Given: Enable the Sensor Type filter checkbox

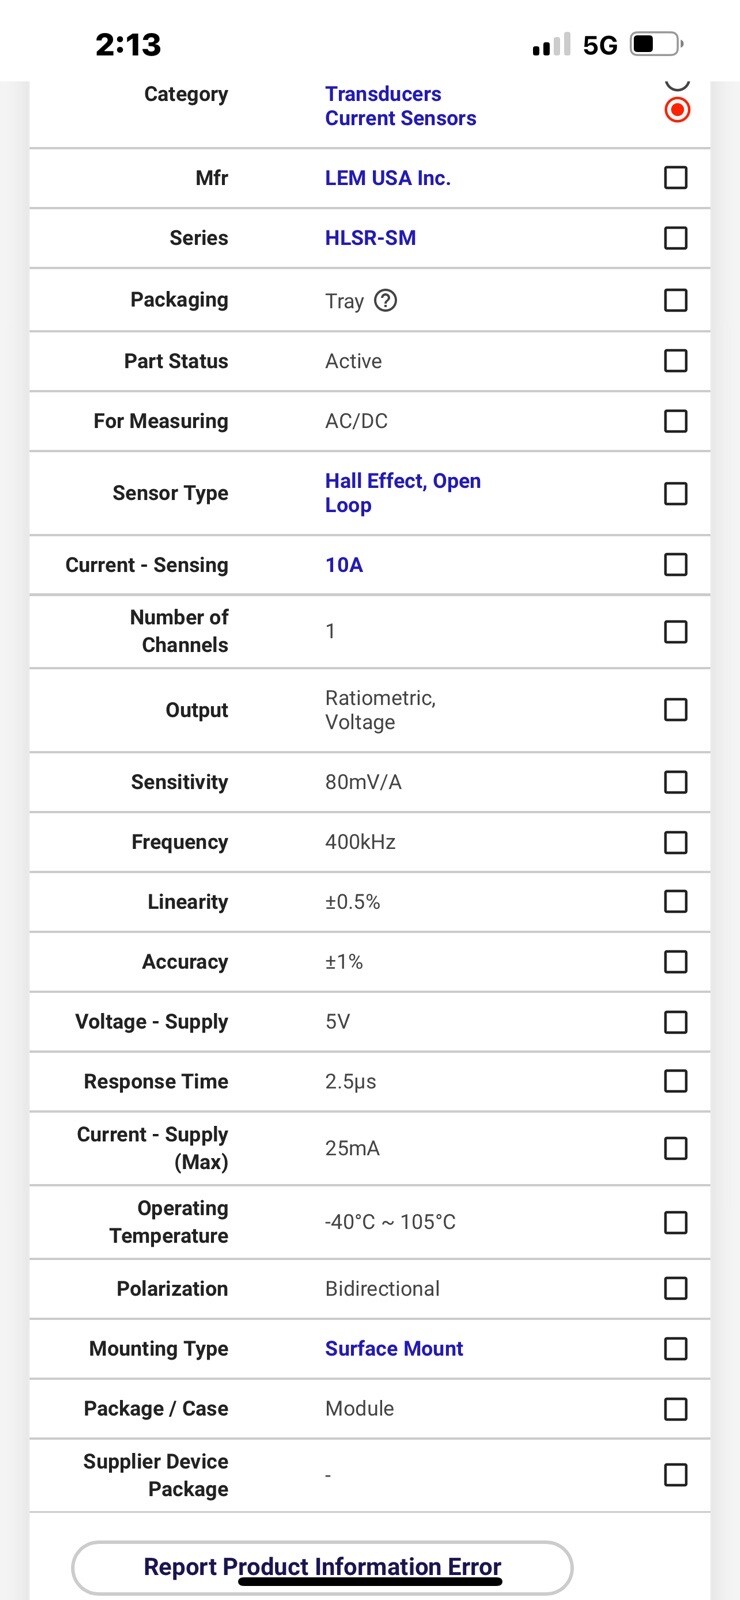Looking at the screenshot, I should [x=676, y=494].
